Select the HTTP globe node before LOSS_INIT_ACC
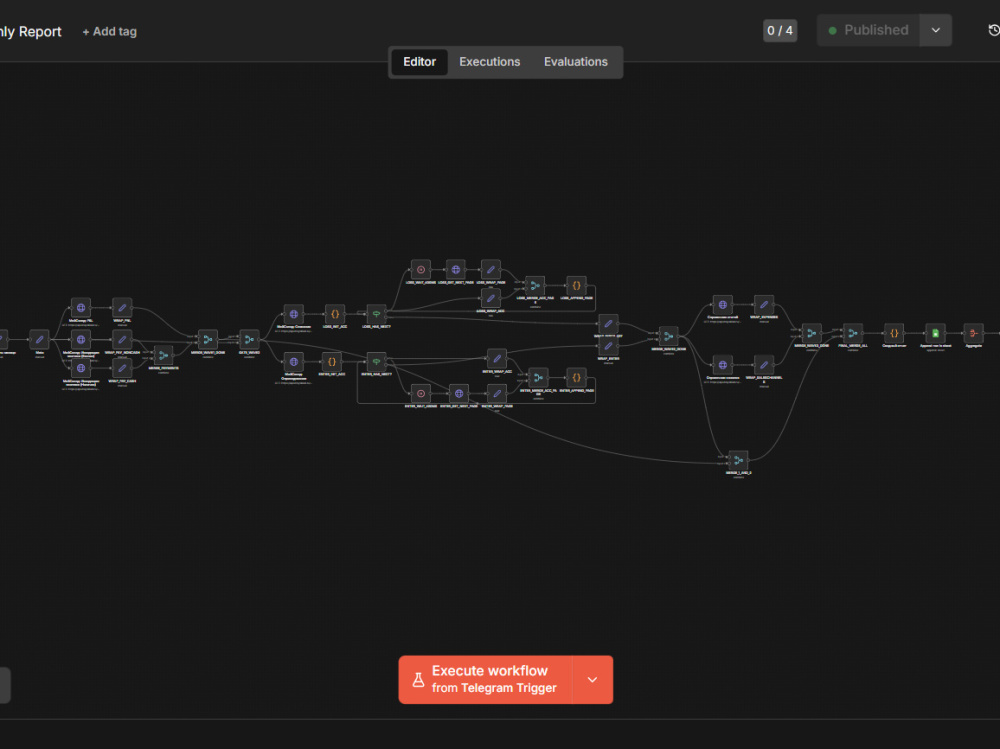The height and width of the screenshot is (749, 1000). [293, 314]
